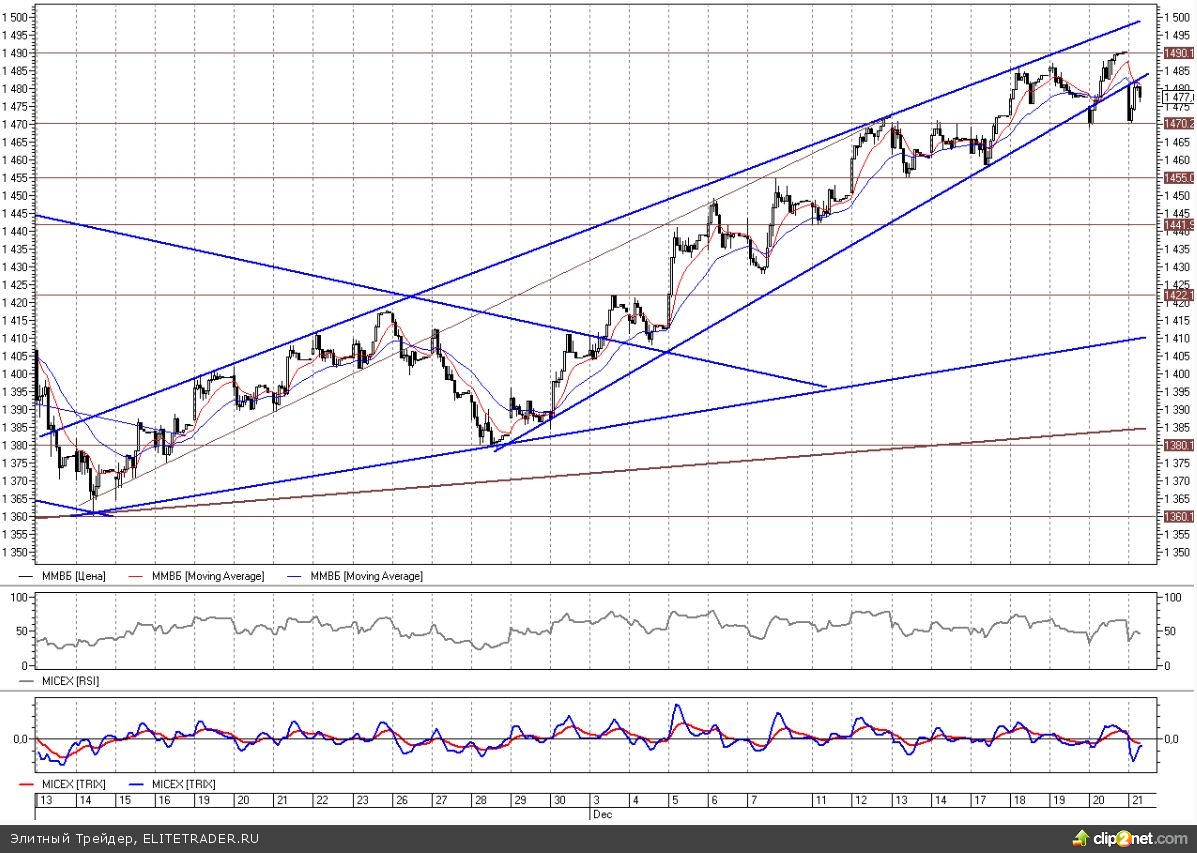Click the Dec month label on timeline
Viewport: 1197px width, 853px height.
(599, 815)
